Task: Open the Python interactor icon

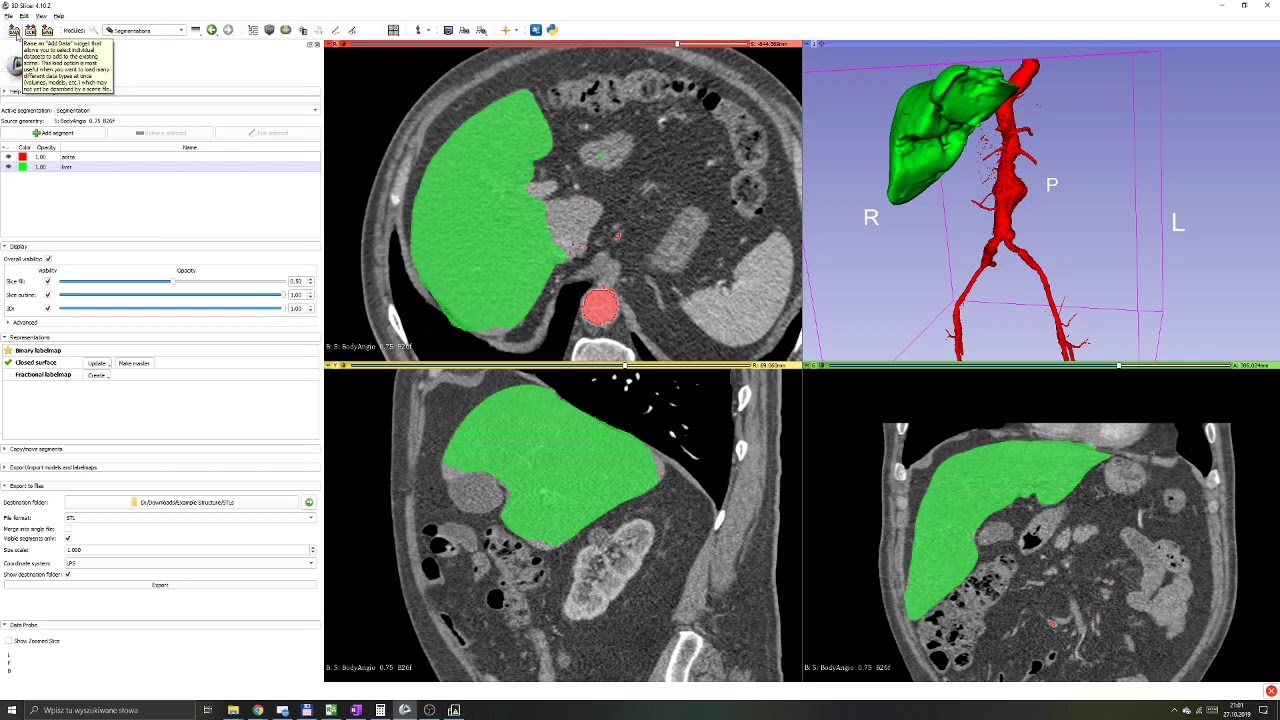Action: point(553,30)
